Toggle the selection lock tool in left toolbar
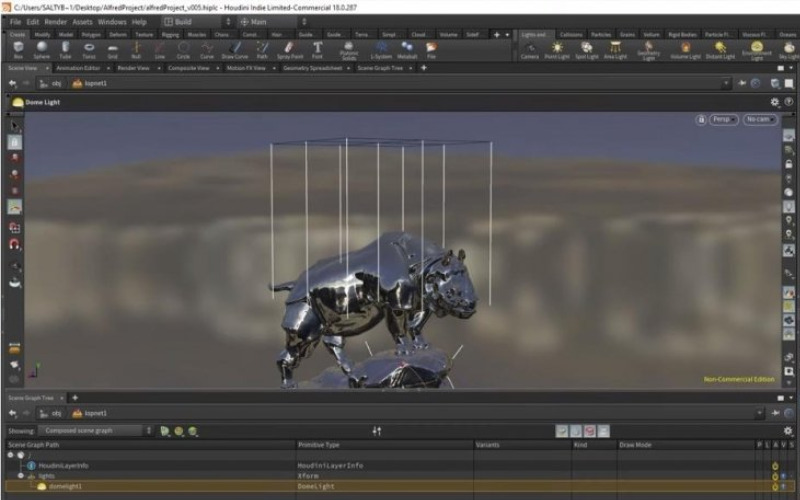The image size is (800, 500). pyautogui.click(x=14, y=142)
